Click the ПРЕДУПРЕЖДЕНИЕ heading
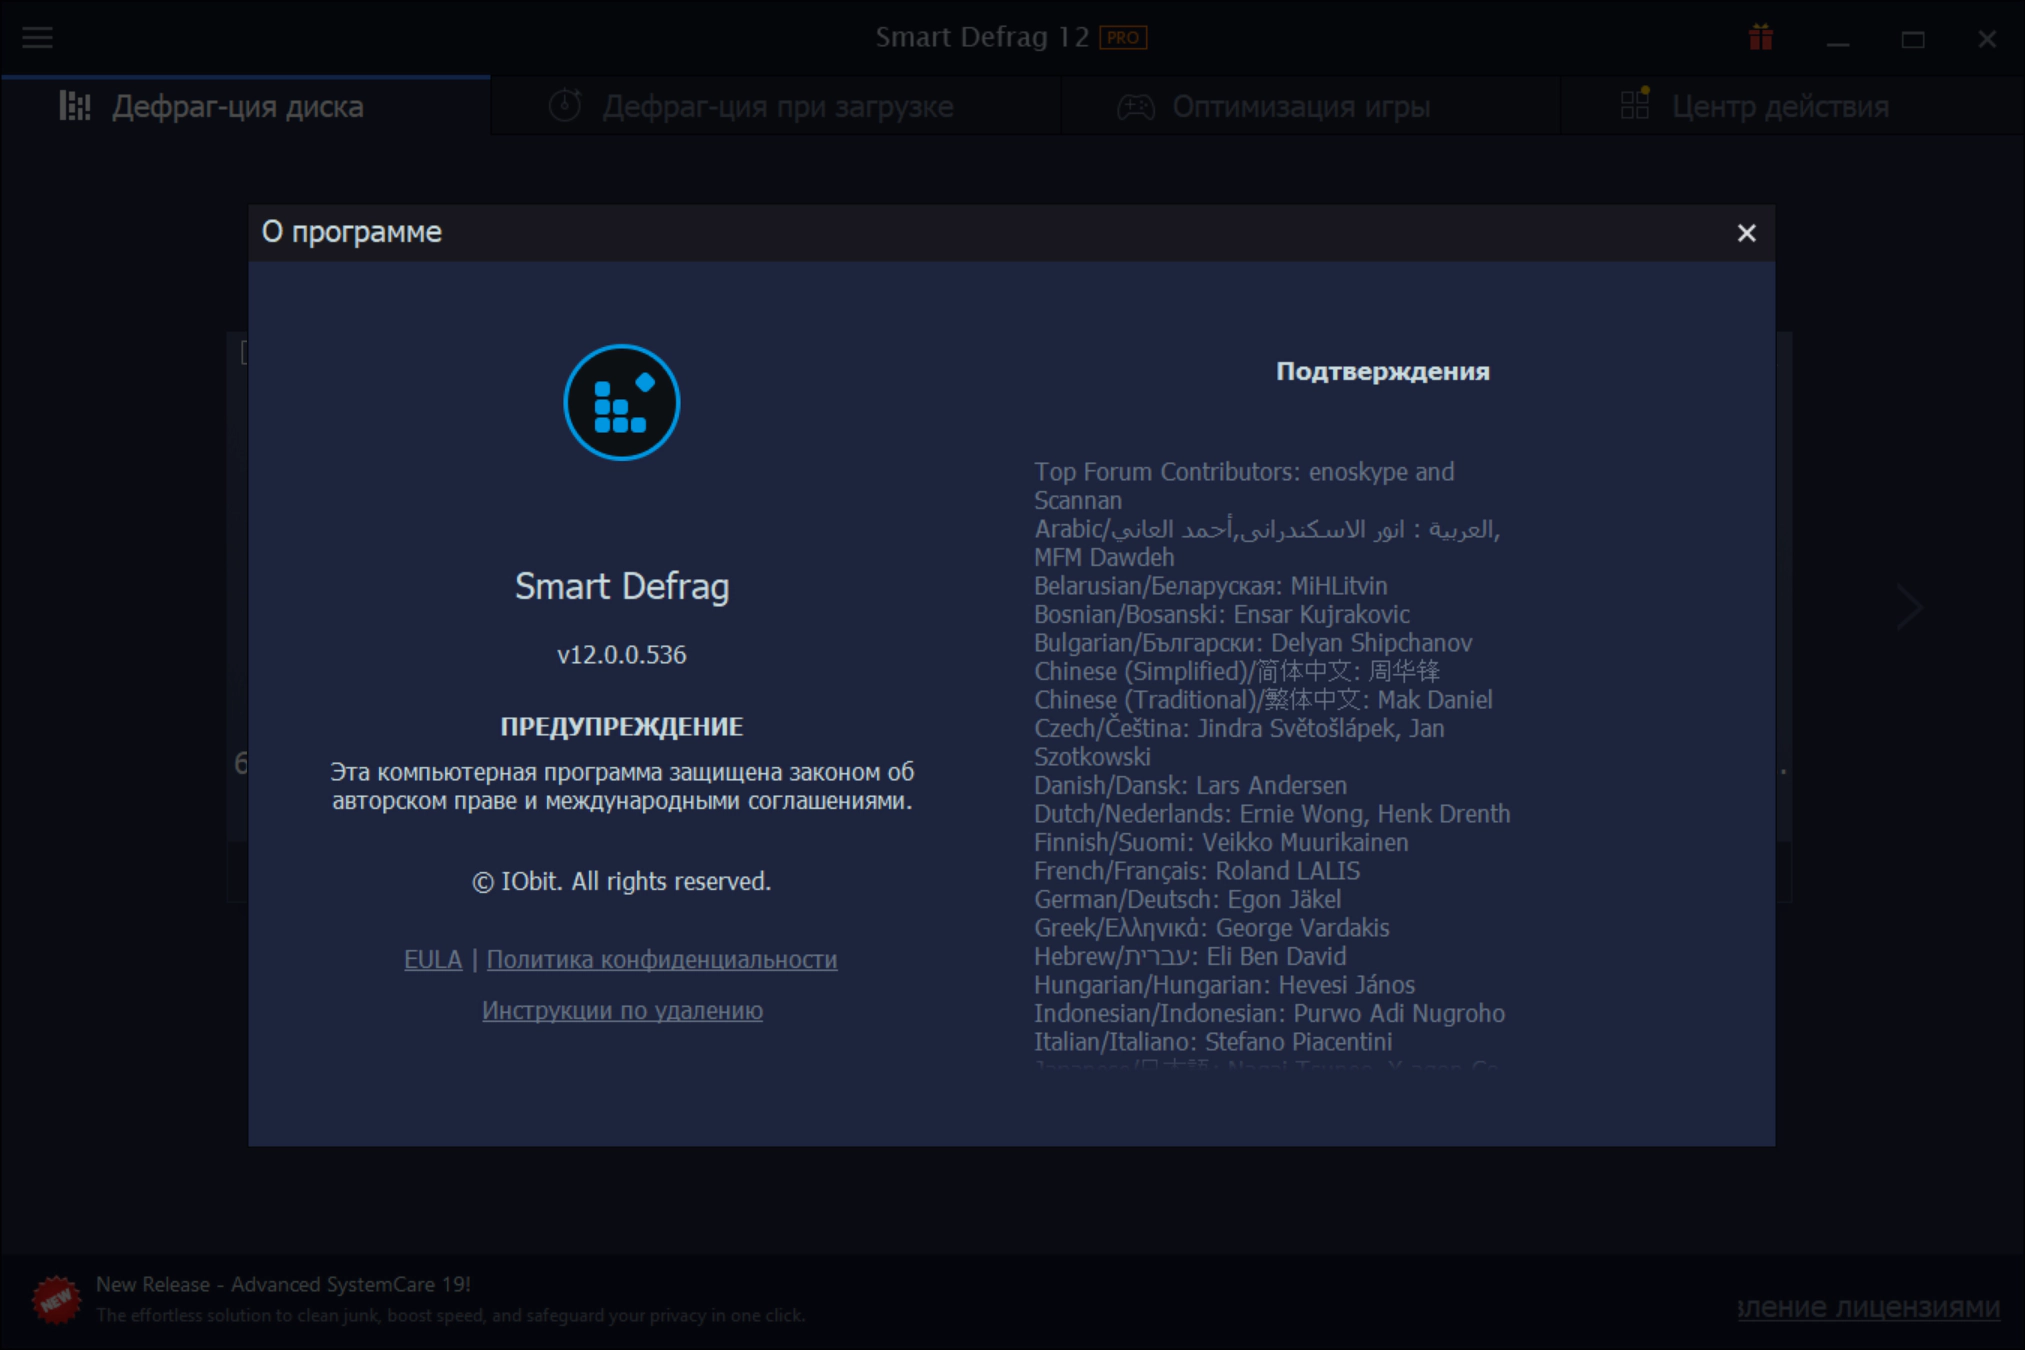The width and height of the screenshot is (2025, 1350). pyautogui.click(x=622, y=727)
